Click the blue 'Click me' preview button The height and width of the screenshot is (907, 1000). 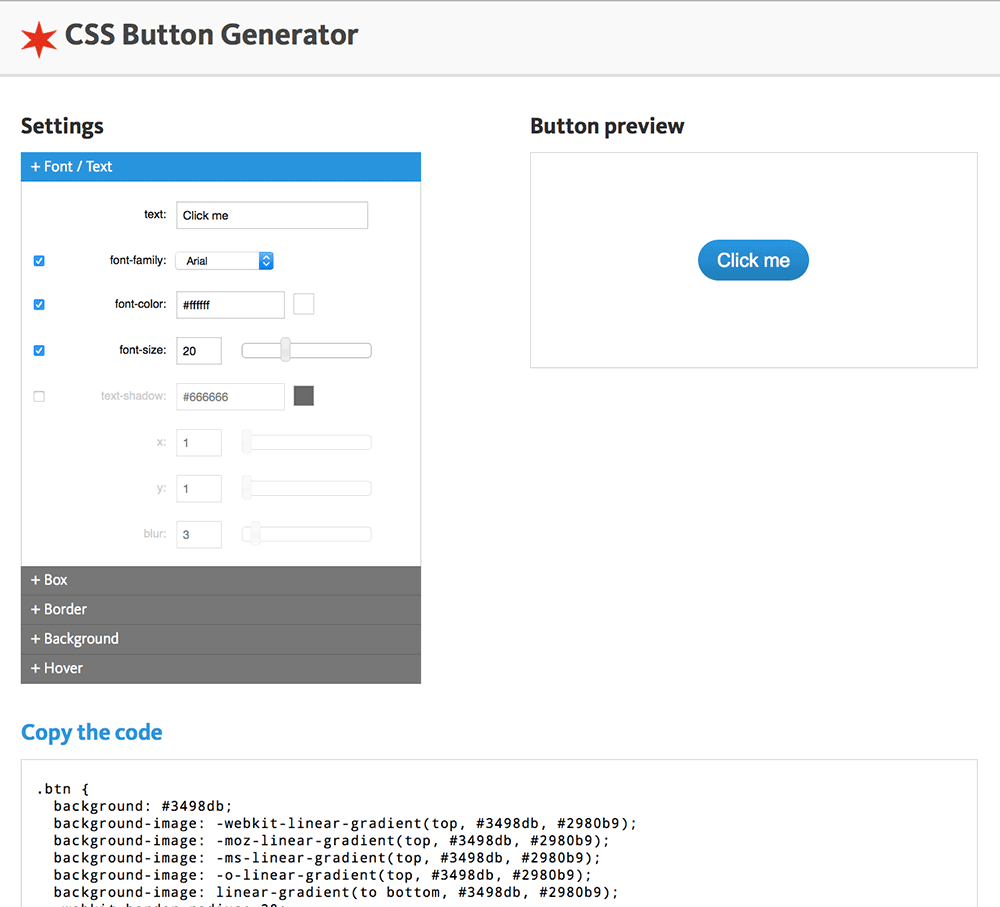(753, 260)
